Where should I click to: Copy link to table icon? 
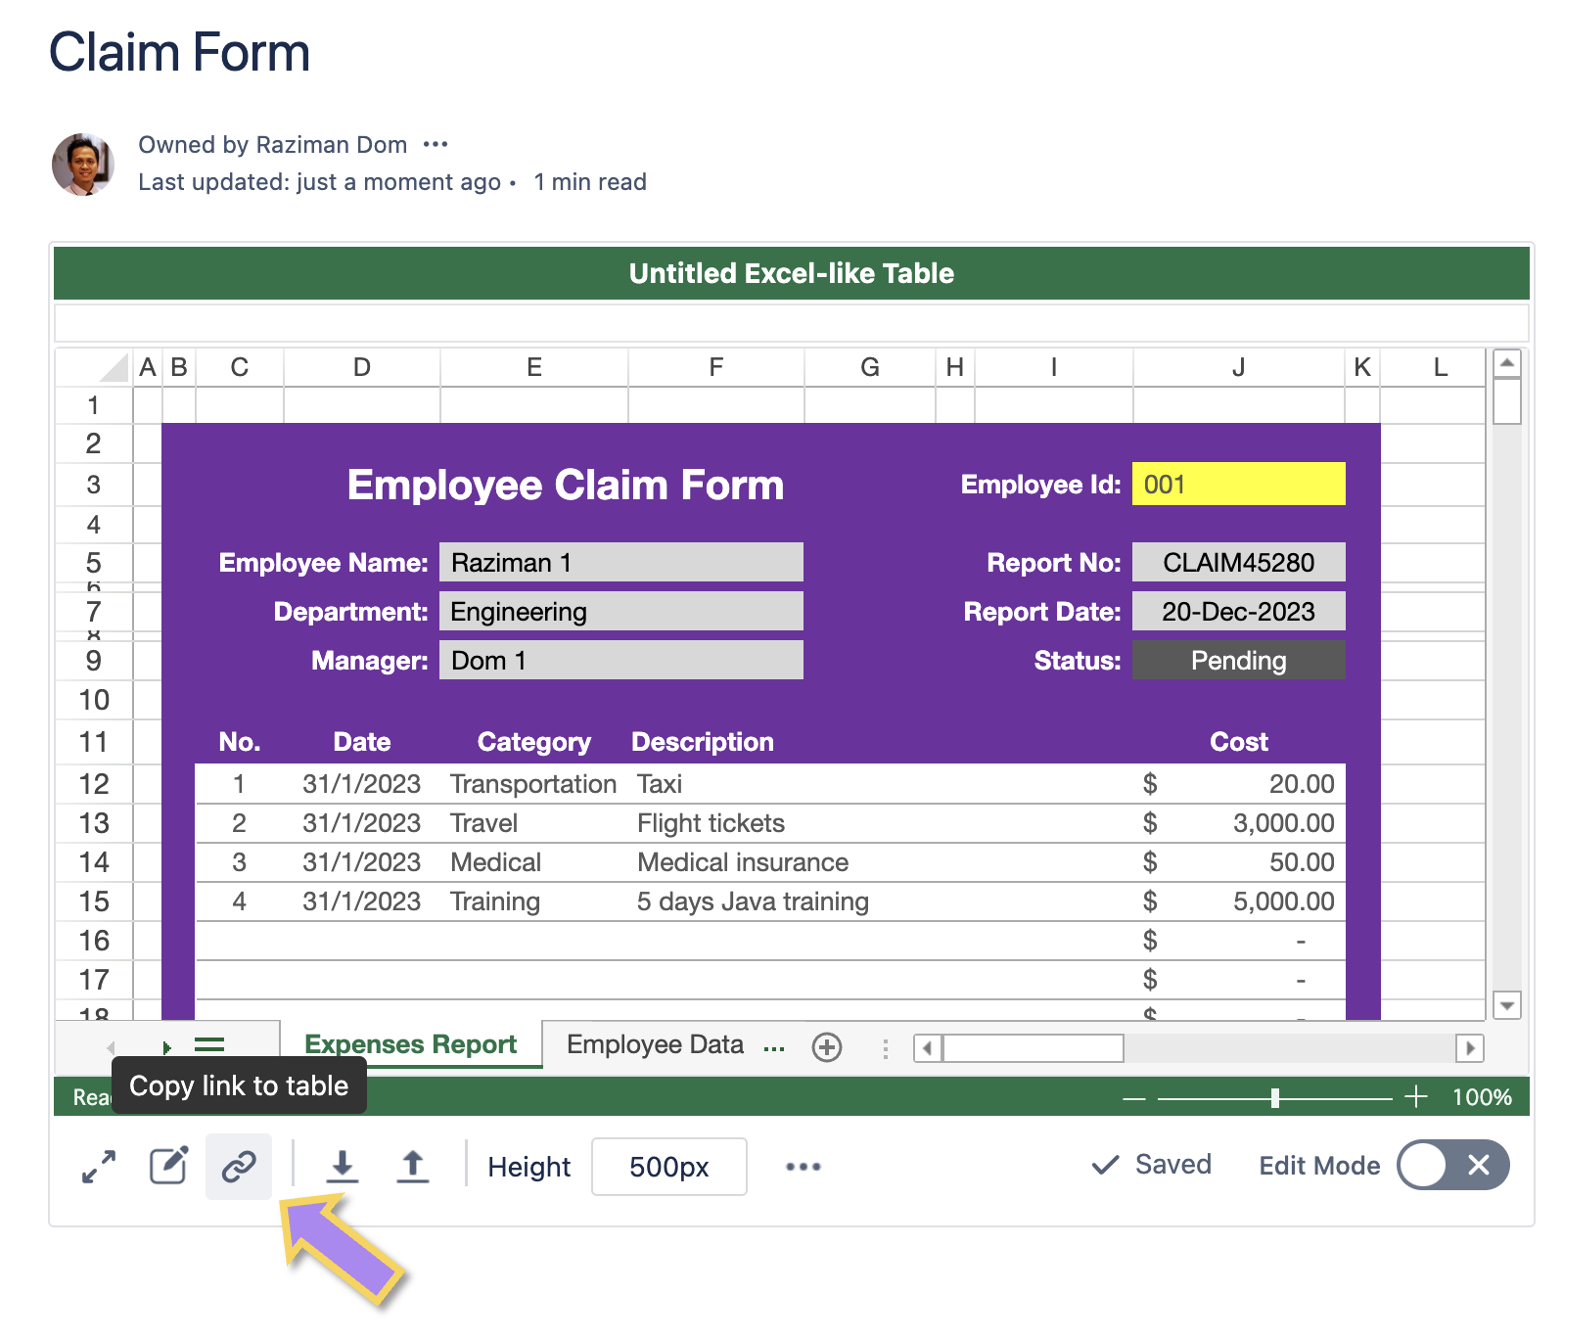click(x=238, y=1166)
